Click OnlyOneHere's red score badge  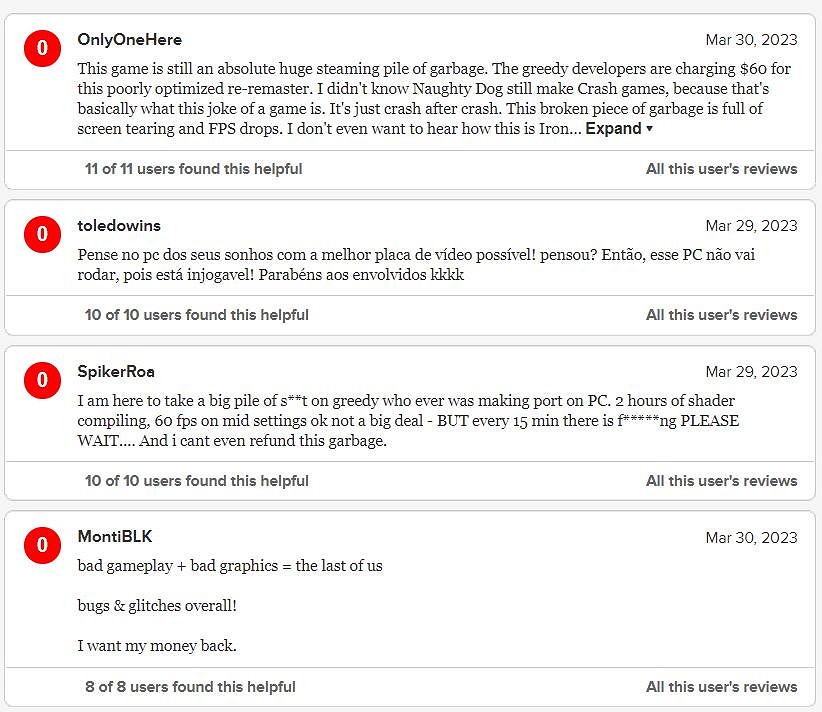(x=42, y=48)
